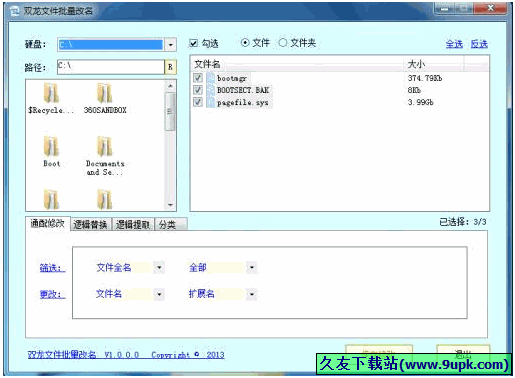515x378 pixels.
Task: Close the 双龙文件批量改名 window
Action: pyautogui.click(x=491, y=8)
